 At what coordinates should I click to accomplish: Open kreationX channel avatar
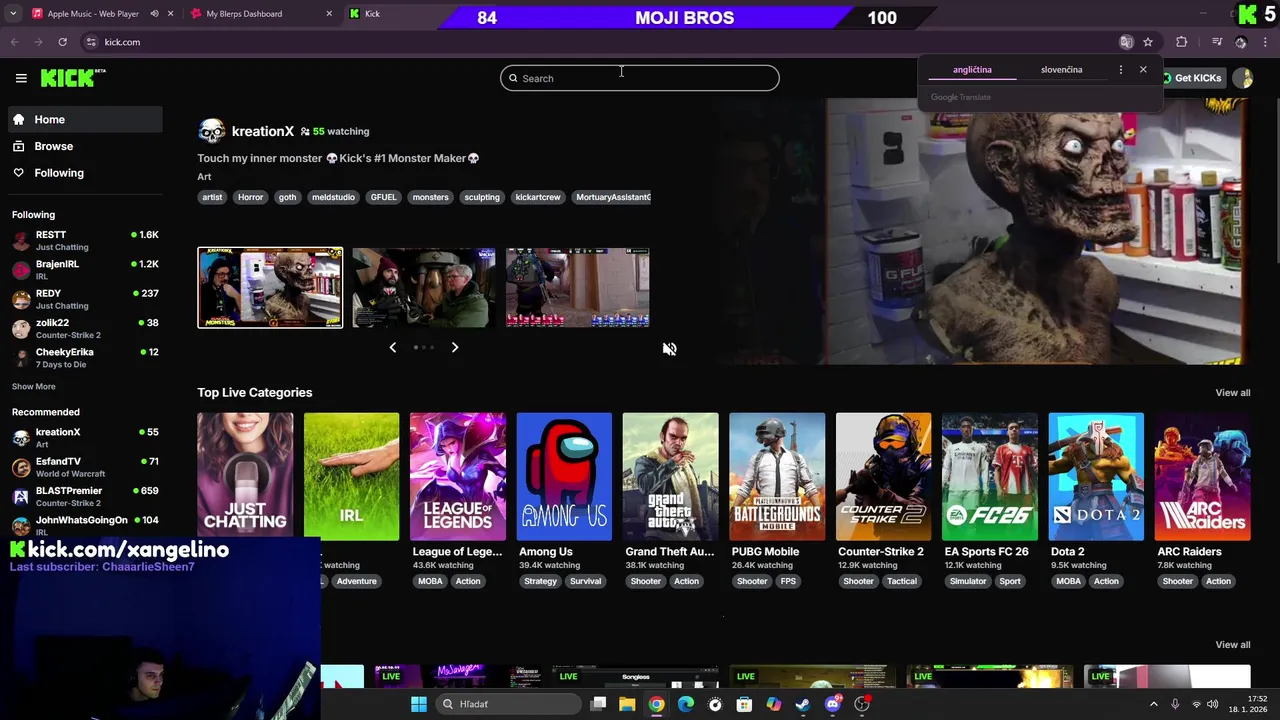click(x=212, y=131)
